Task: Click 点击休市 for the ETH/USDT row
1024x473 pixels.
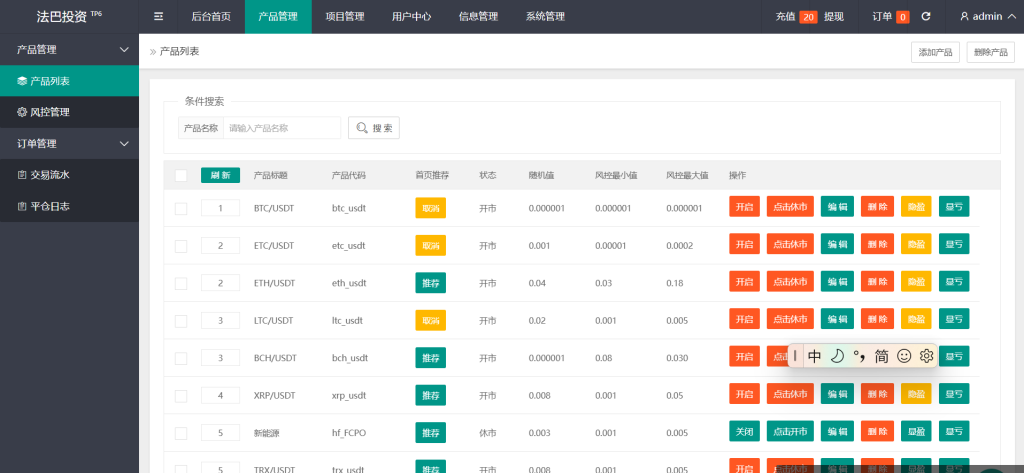Action: [x=790, y=282]
